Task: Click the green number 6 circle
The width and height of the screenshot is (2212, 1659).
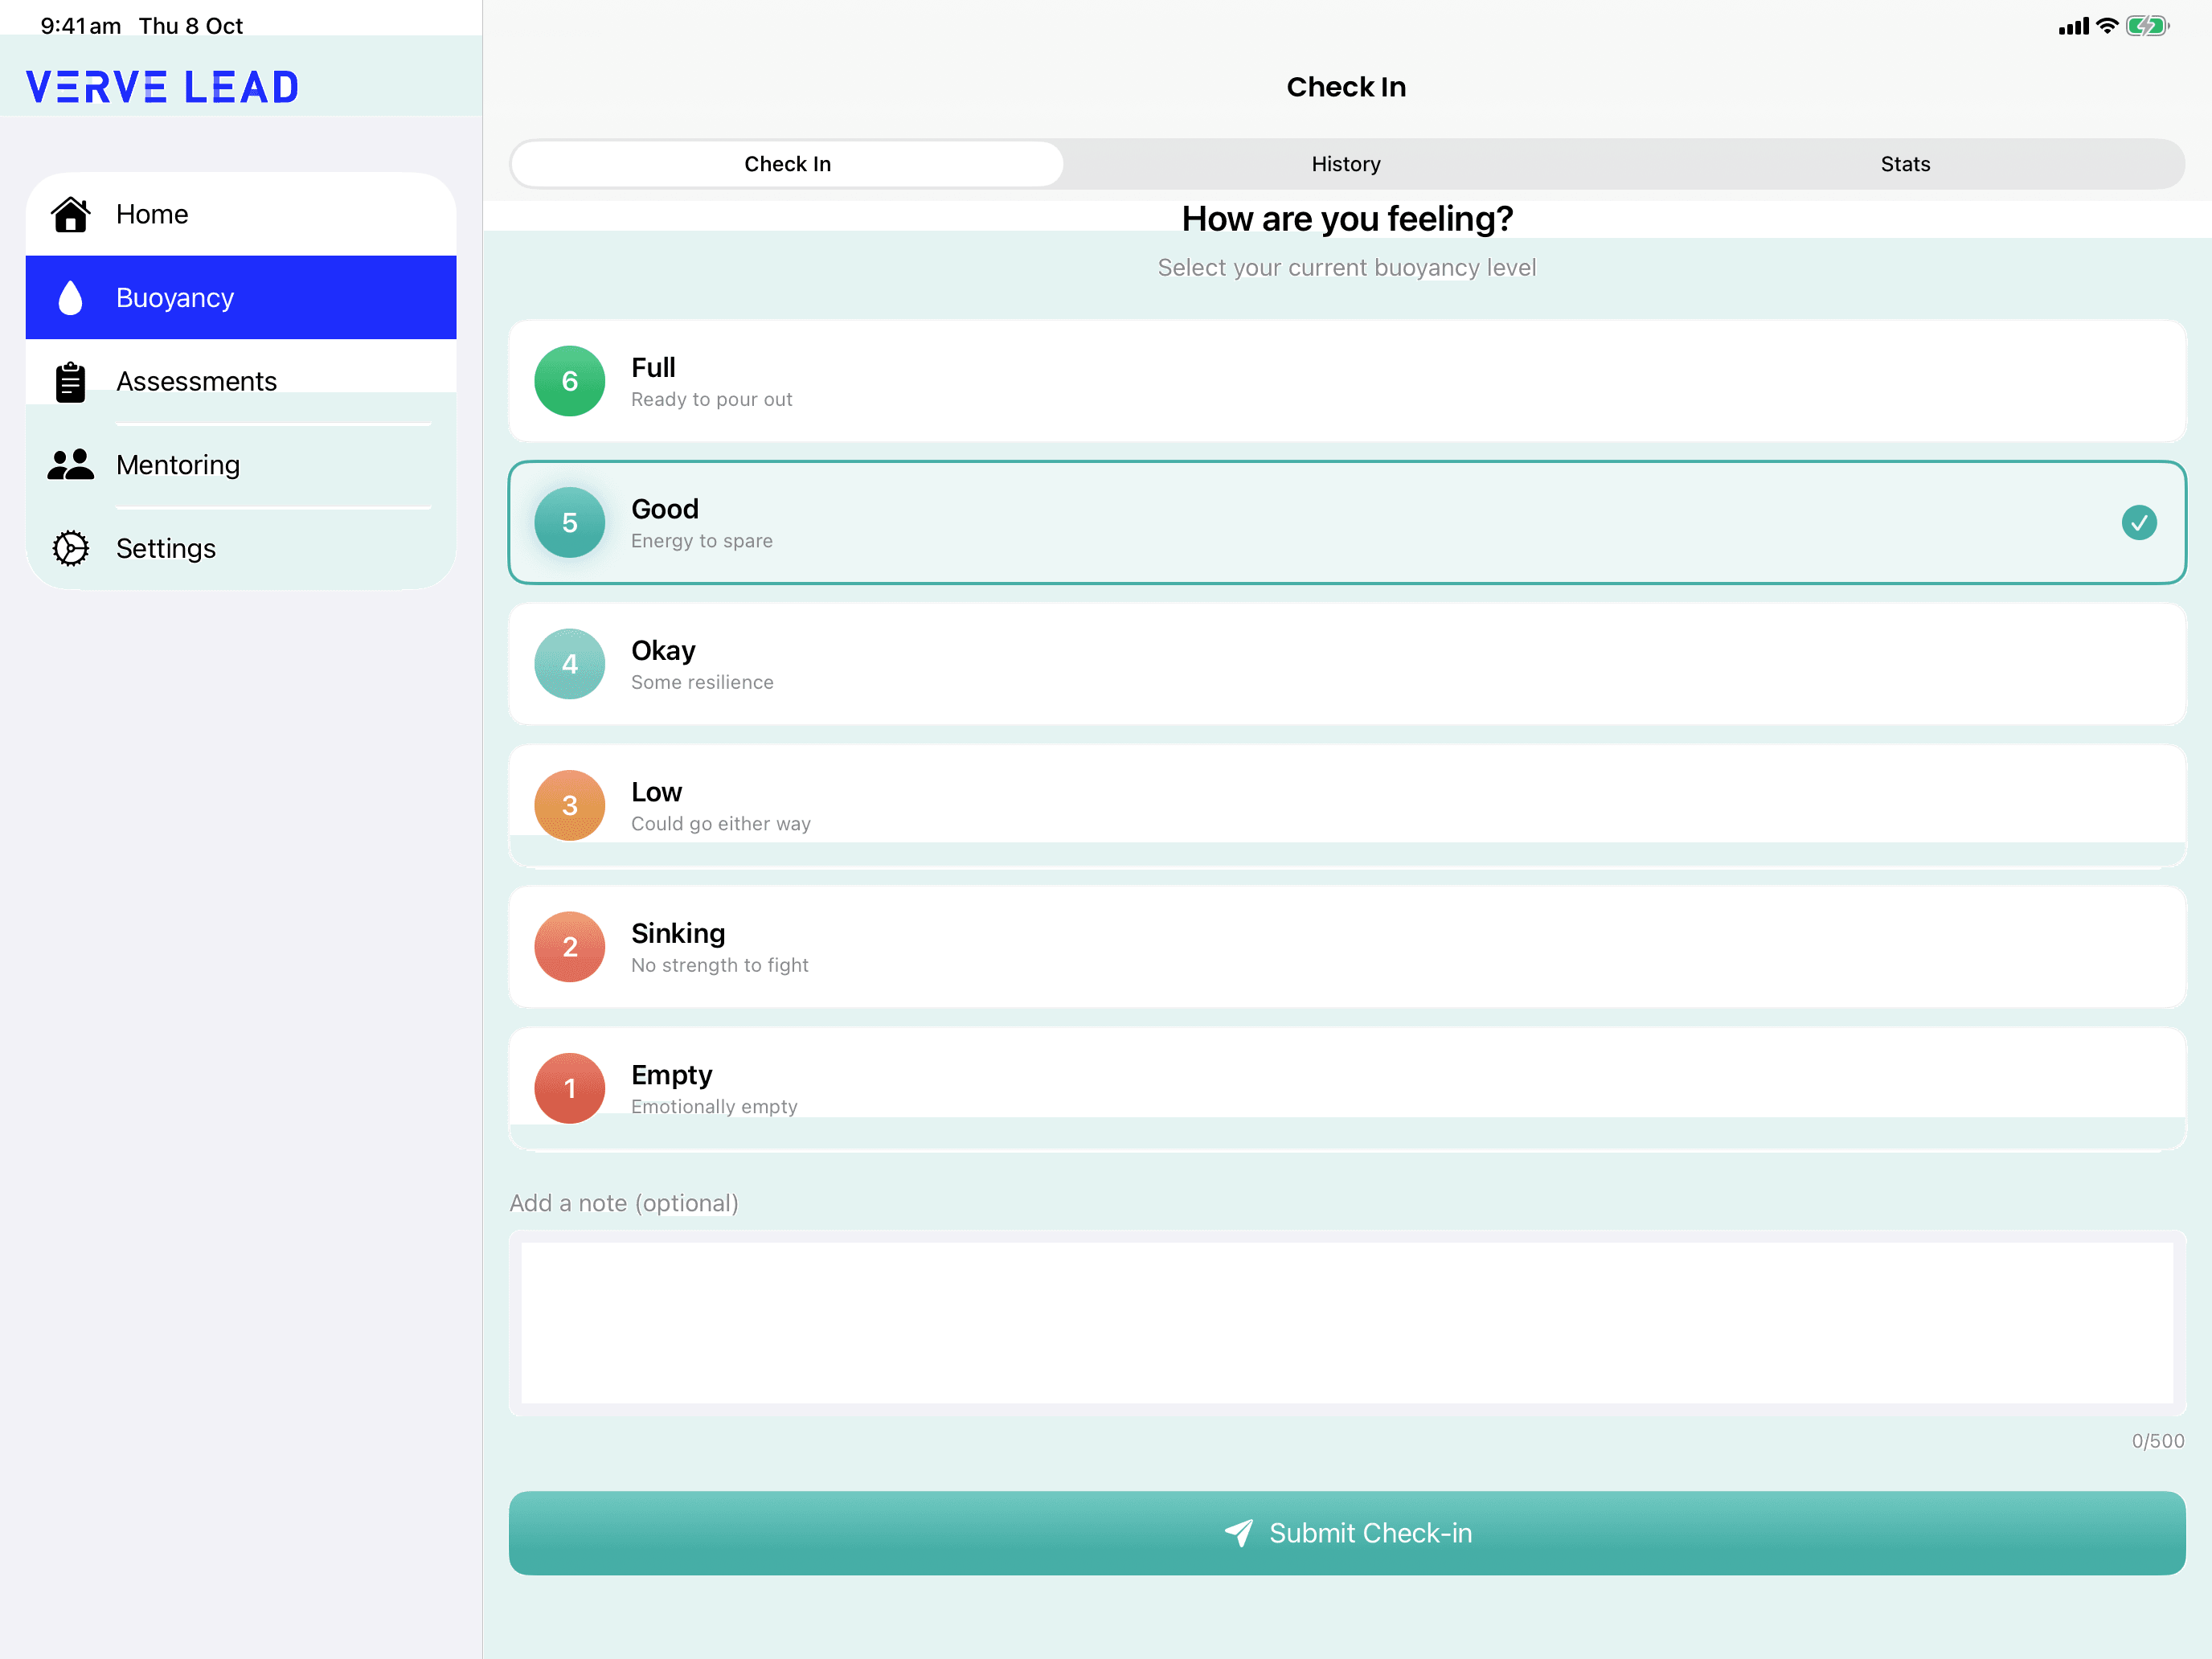Action: 570,381
